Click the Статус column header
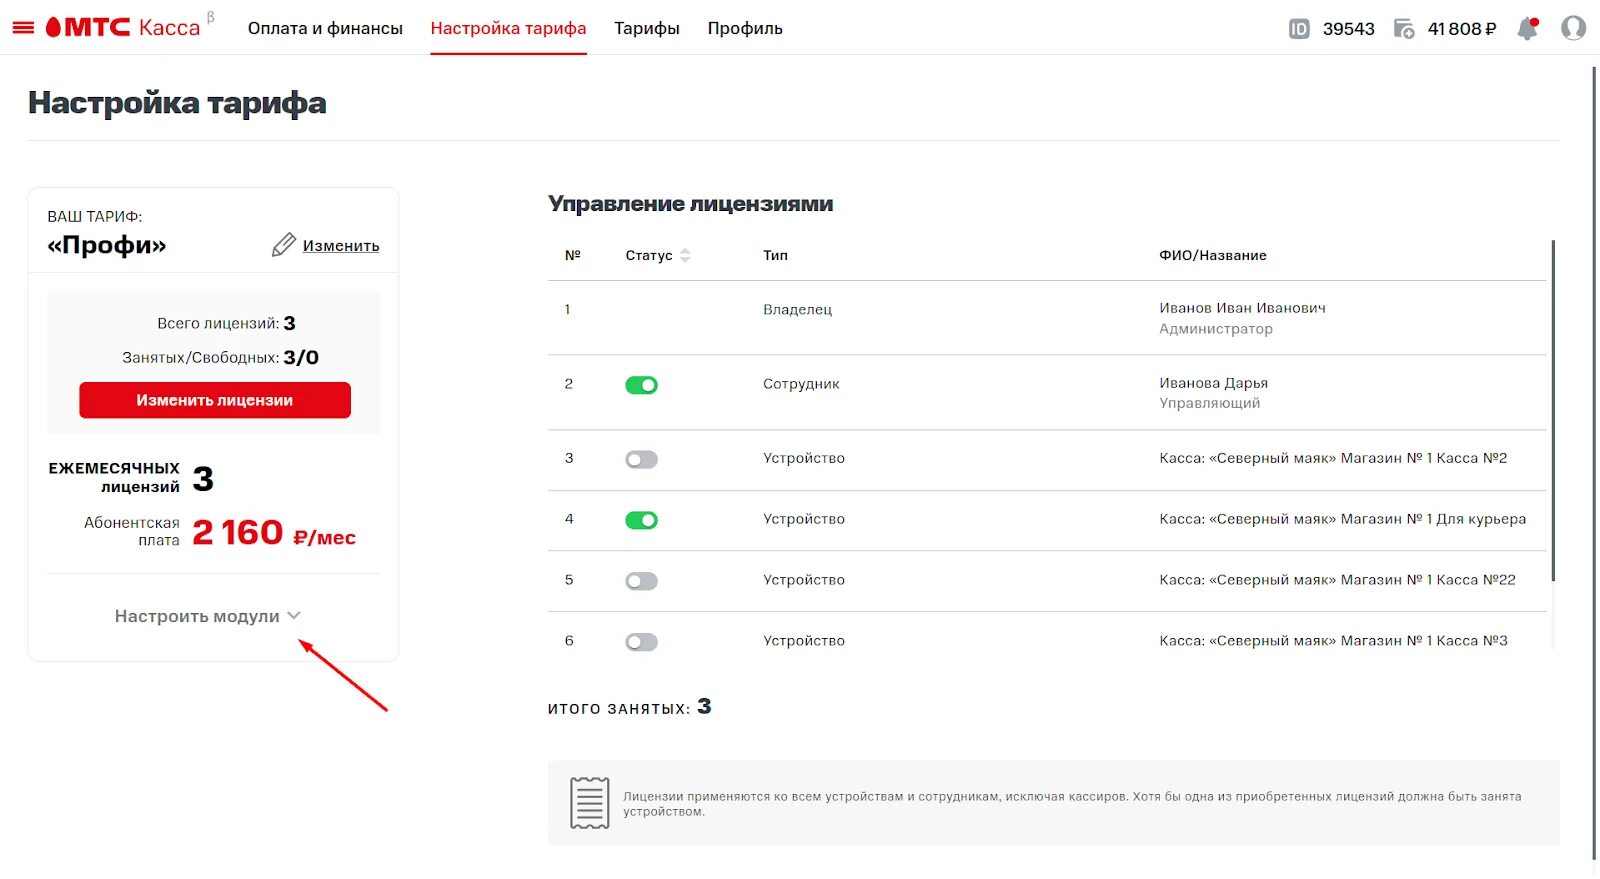The image size is (1600, 879). point(649,256)
